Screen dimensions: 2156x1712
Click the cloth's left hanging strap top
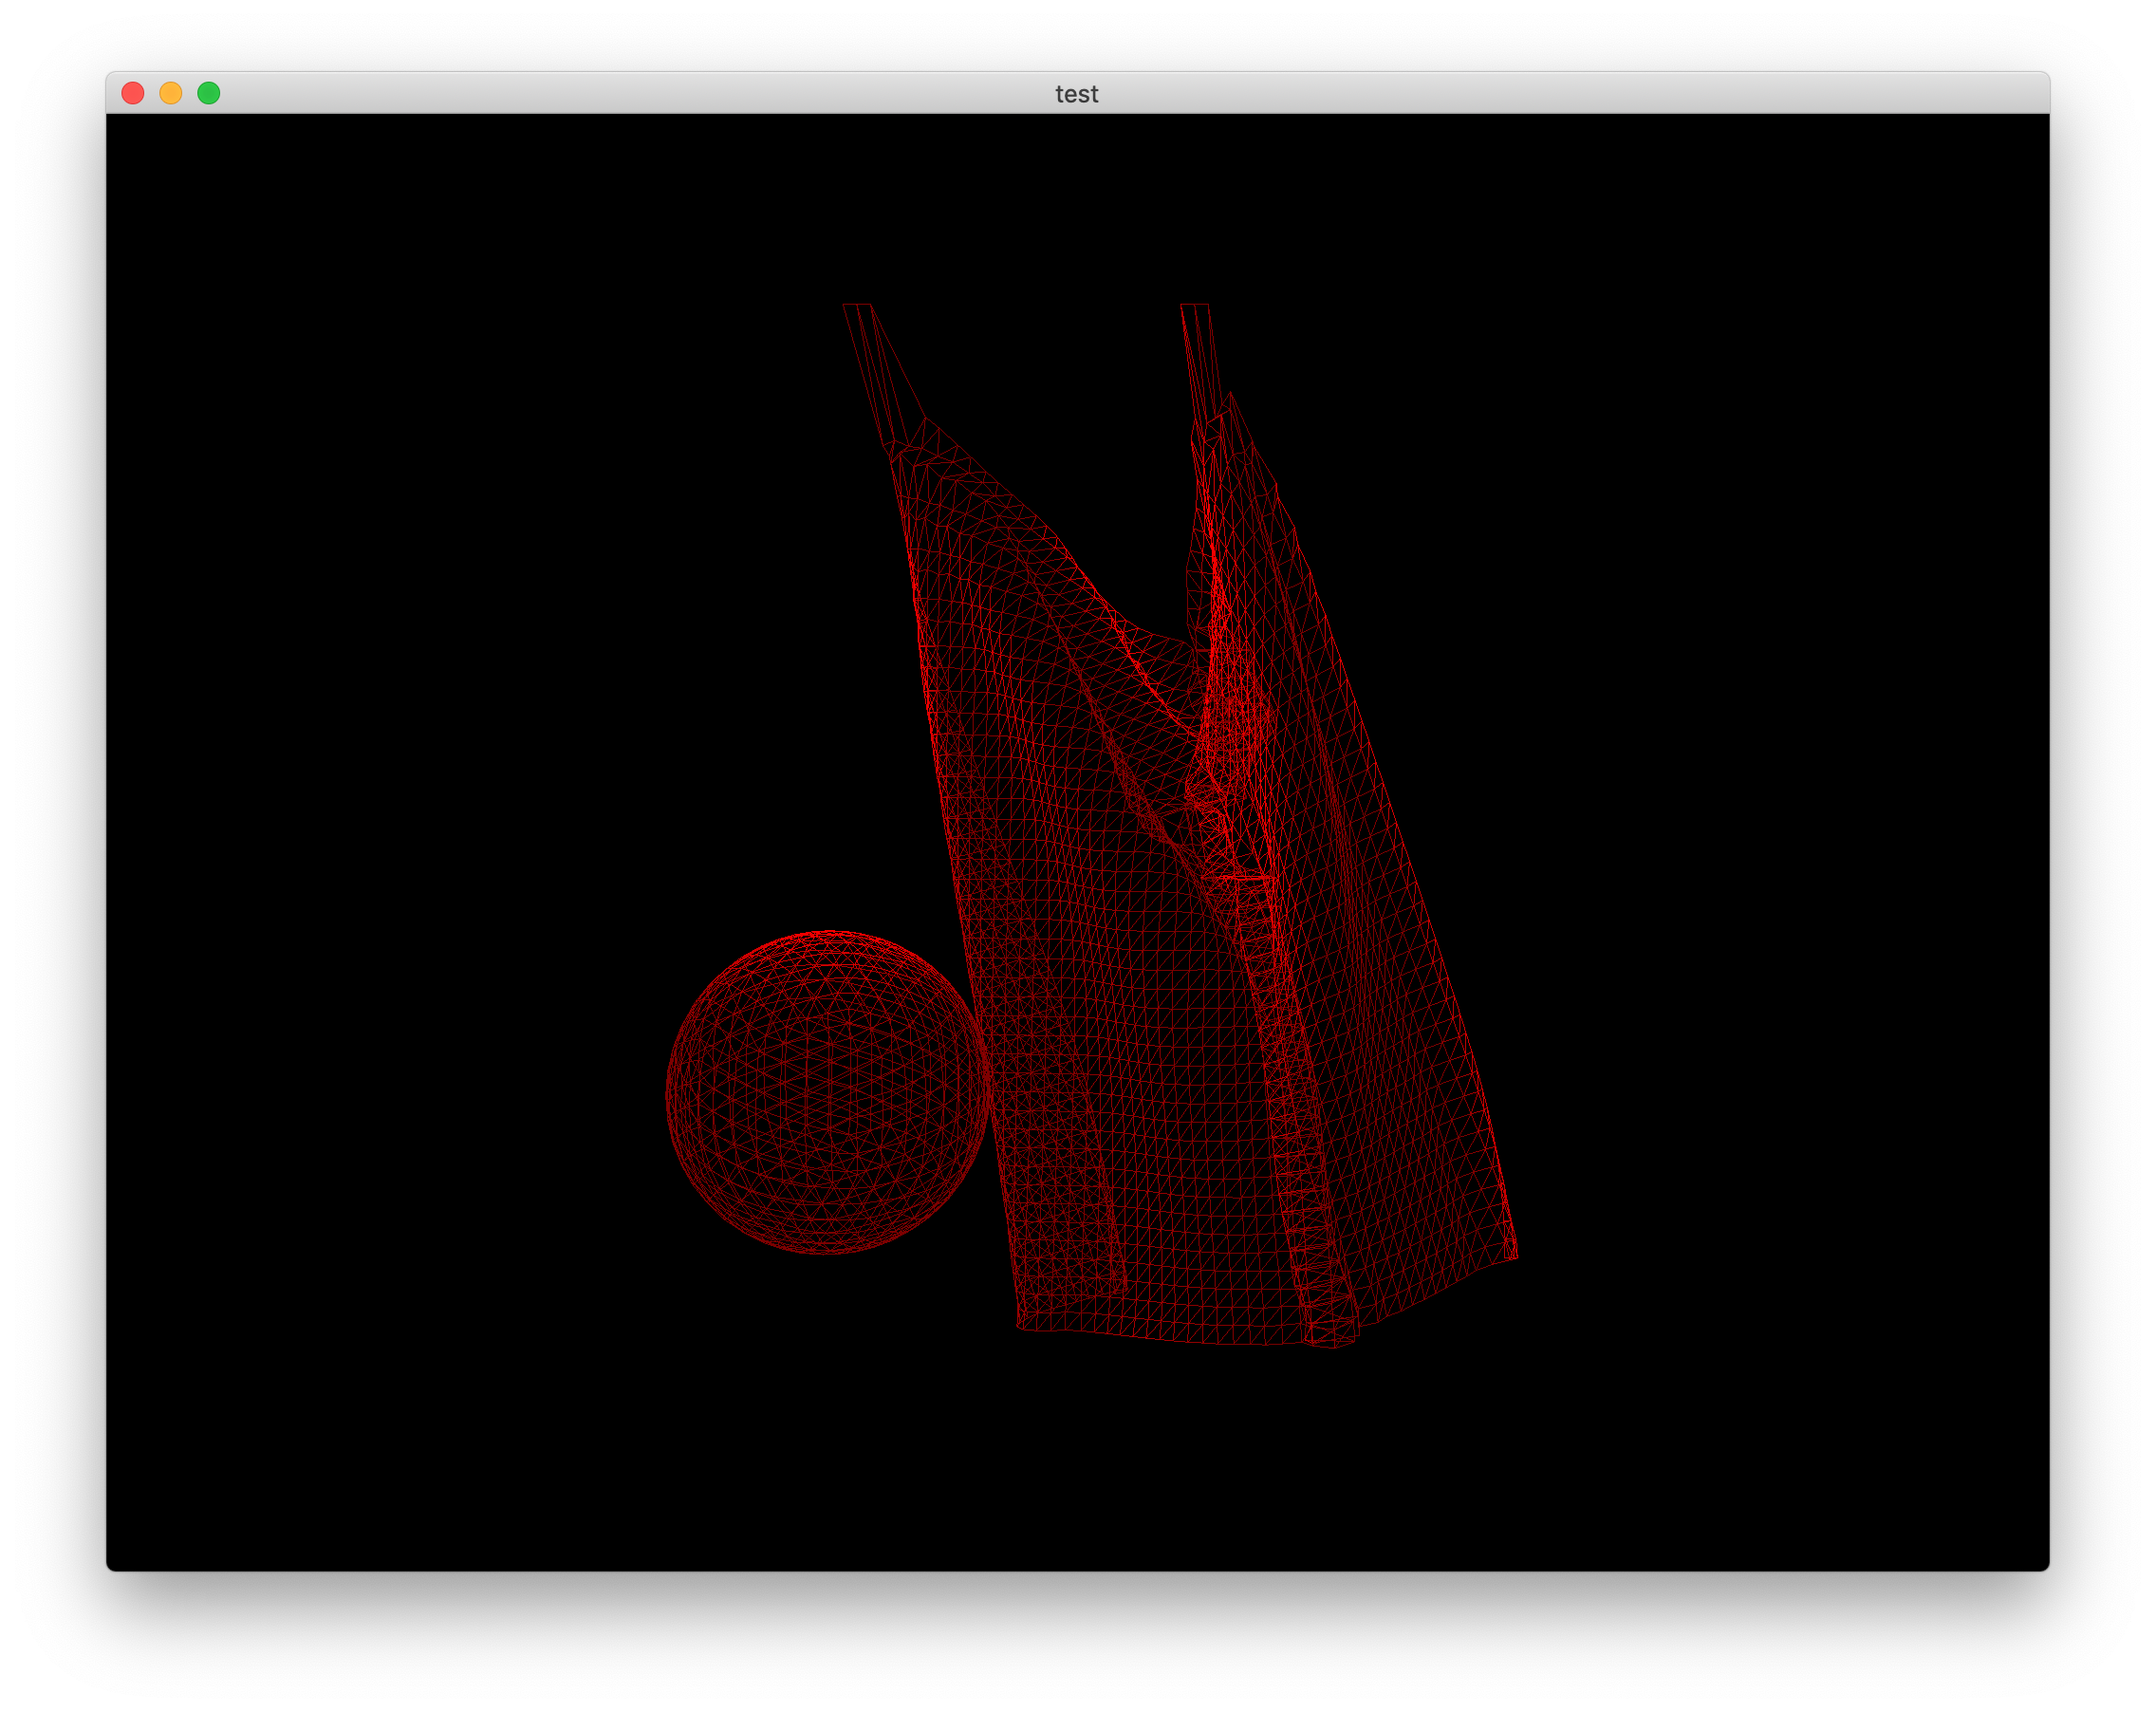click(x=857, y=308)
